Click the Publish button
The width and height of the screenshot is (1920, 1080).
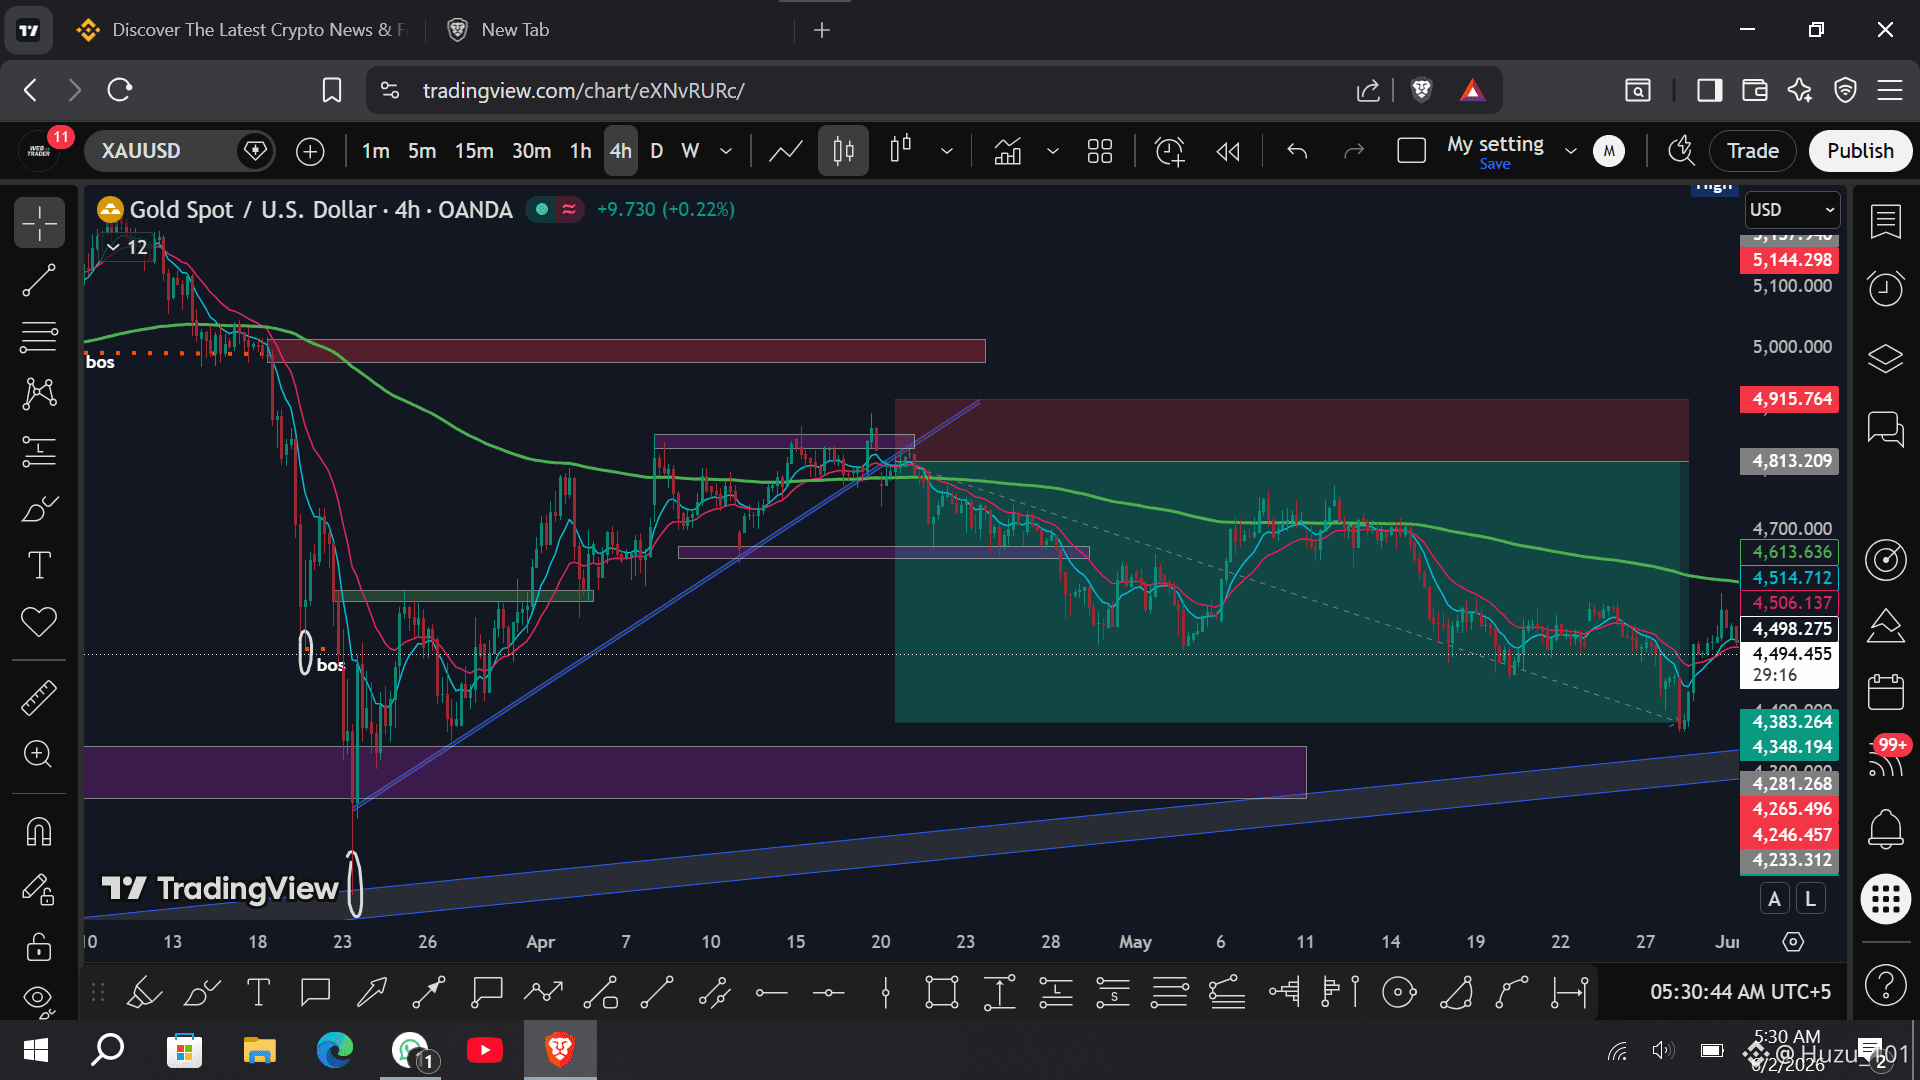1860,151
